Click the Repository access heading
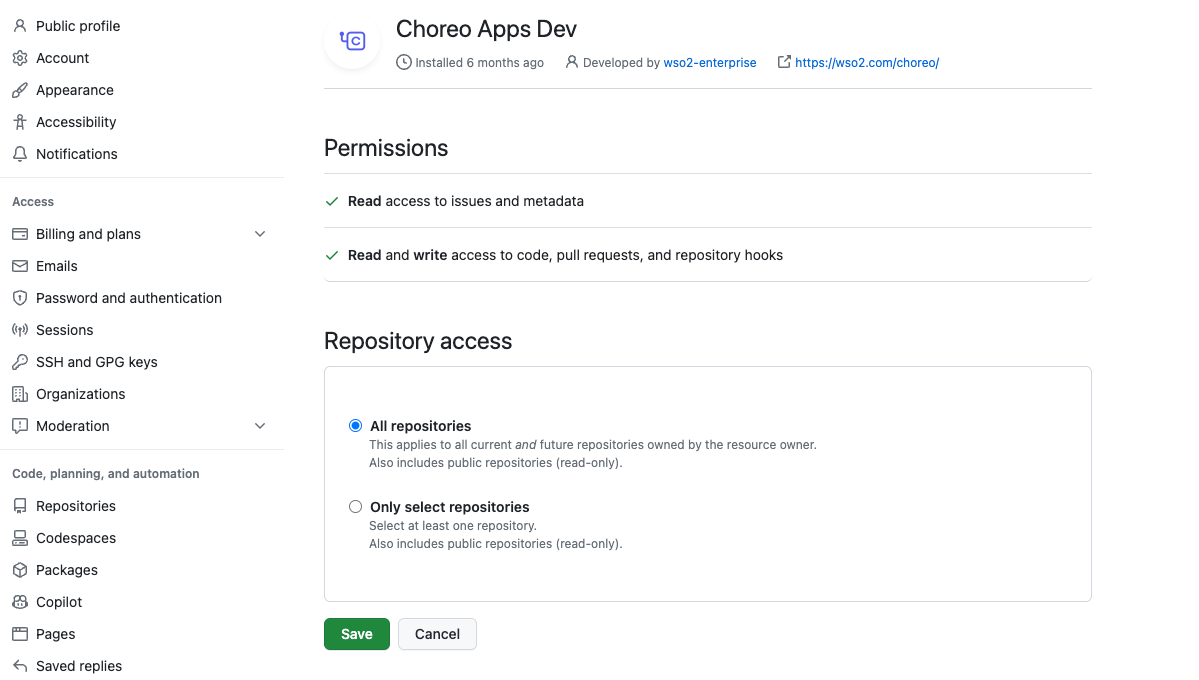Screen dimensions: 1199x680 [x=418, y=341]
